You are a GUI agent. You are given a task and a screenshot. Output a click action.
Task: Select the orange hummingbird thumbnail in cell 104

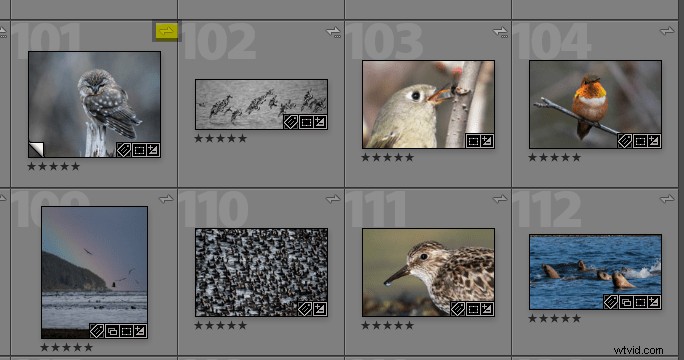pos(595,104)
